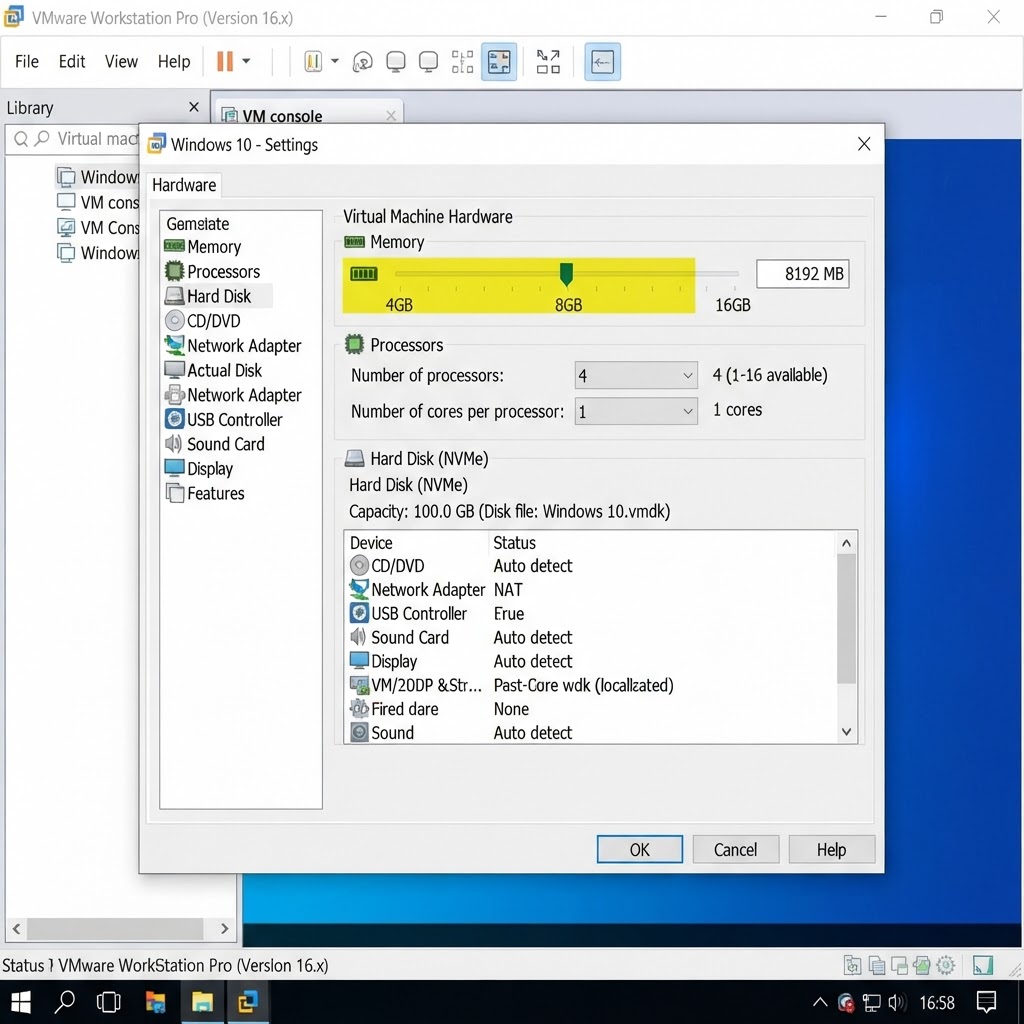Open Task View on the taskbar
Image resolution: width=1024 pixels, height=1024 pixels.
(x=108, y=1002)
